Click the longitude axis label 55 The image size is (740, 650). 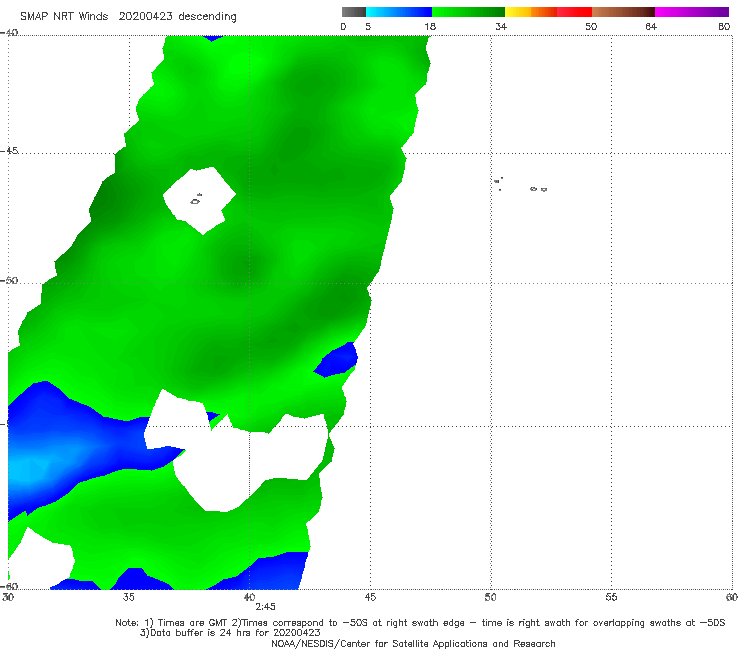(611, 597)
